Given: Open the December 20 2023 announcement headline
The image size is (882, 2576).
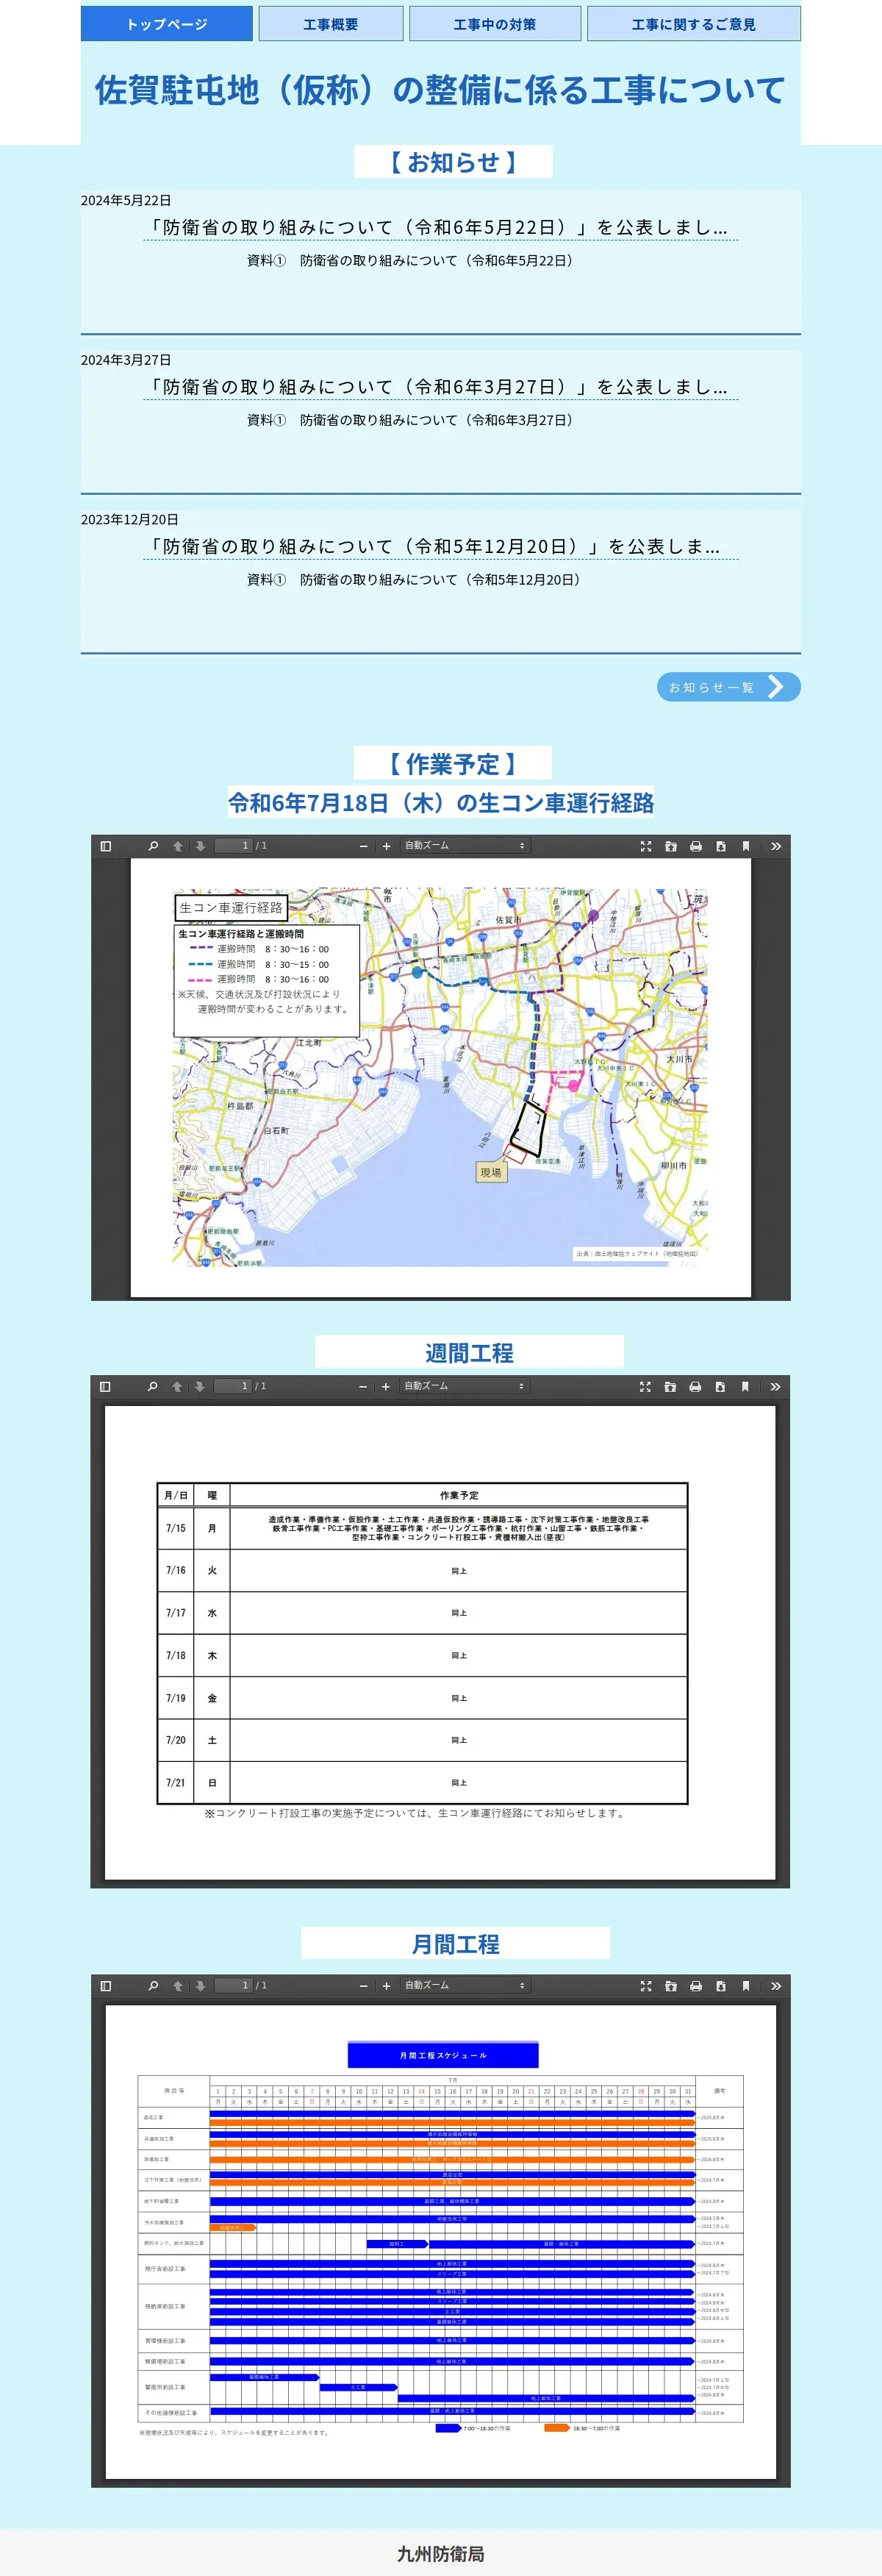Looking at the screenshot, I should (x=441, y=547).
